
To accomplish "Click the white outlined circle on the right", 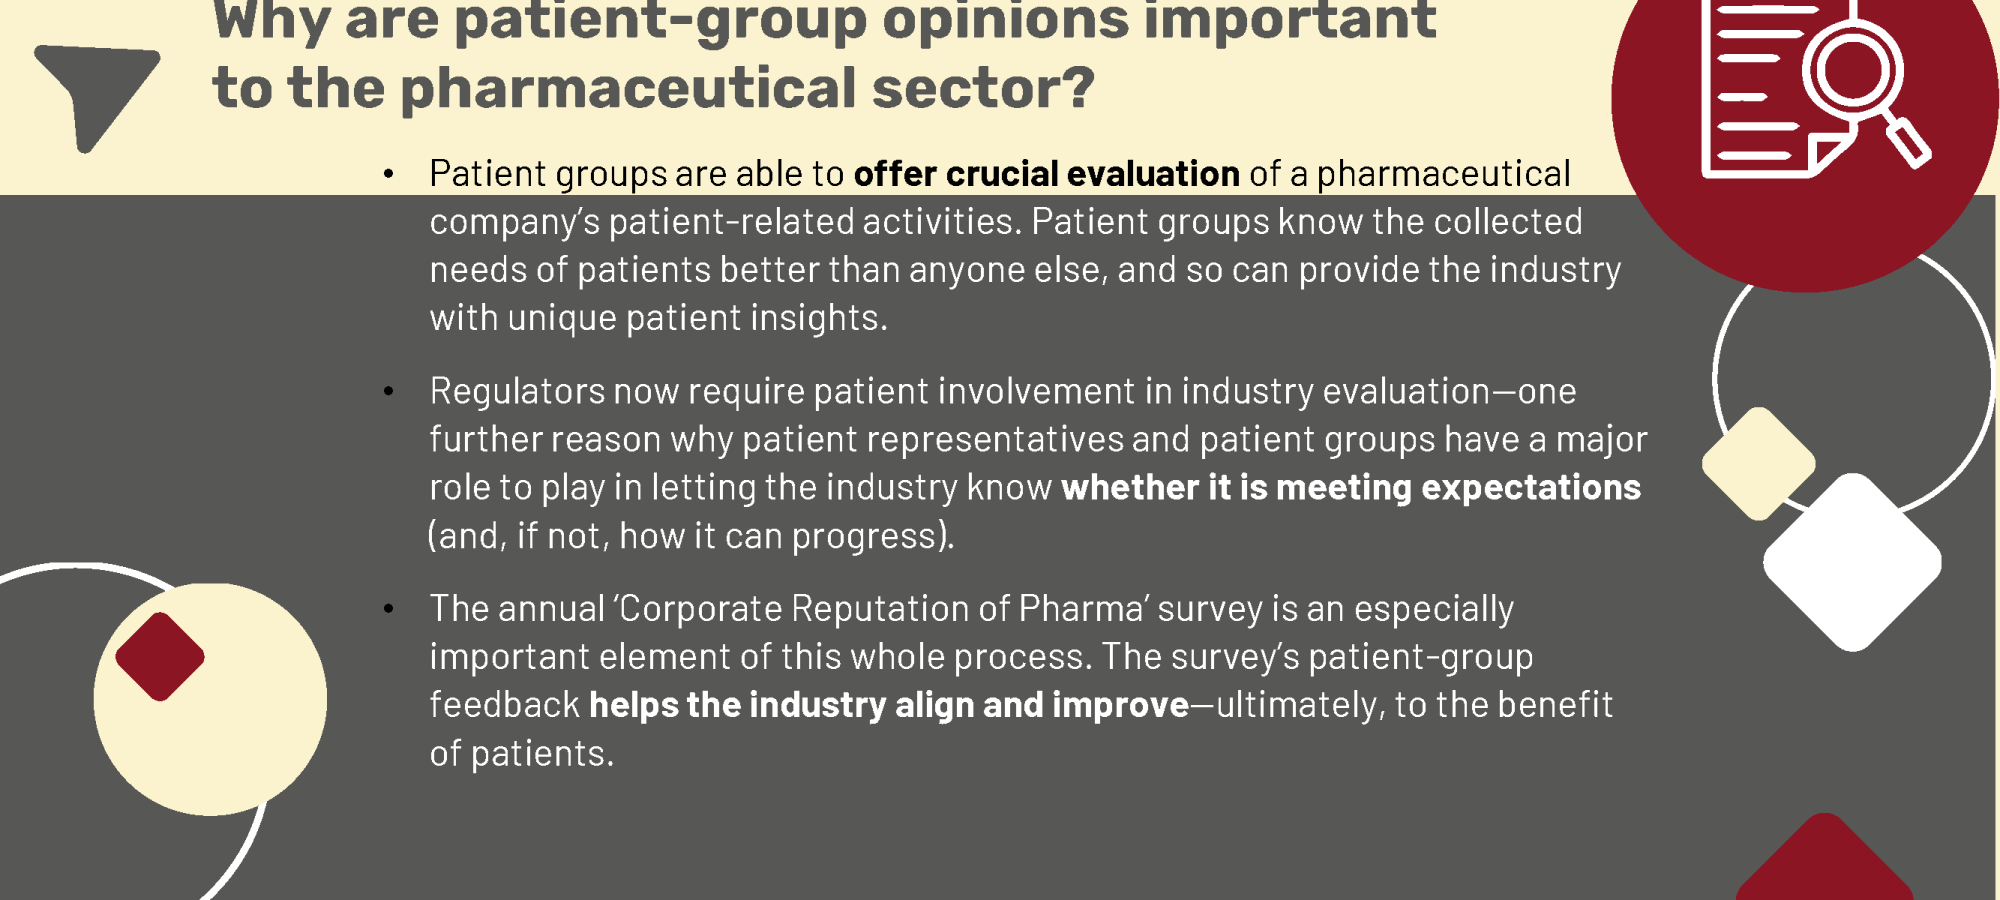I will point(1855,380).
